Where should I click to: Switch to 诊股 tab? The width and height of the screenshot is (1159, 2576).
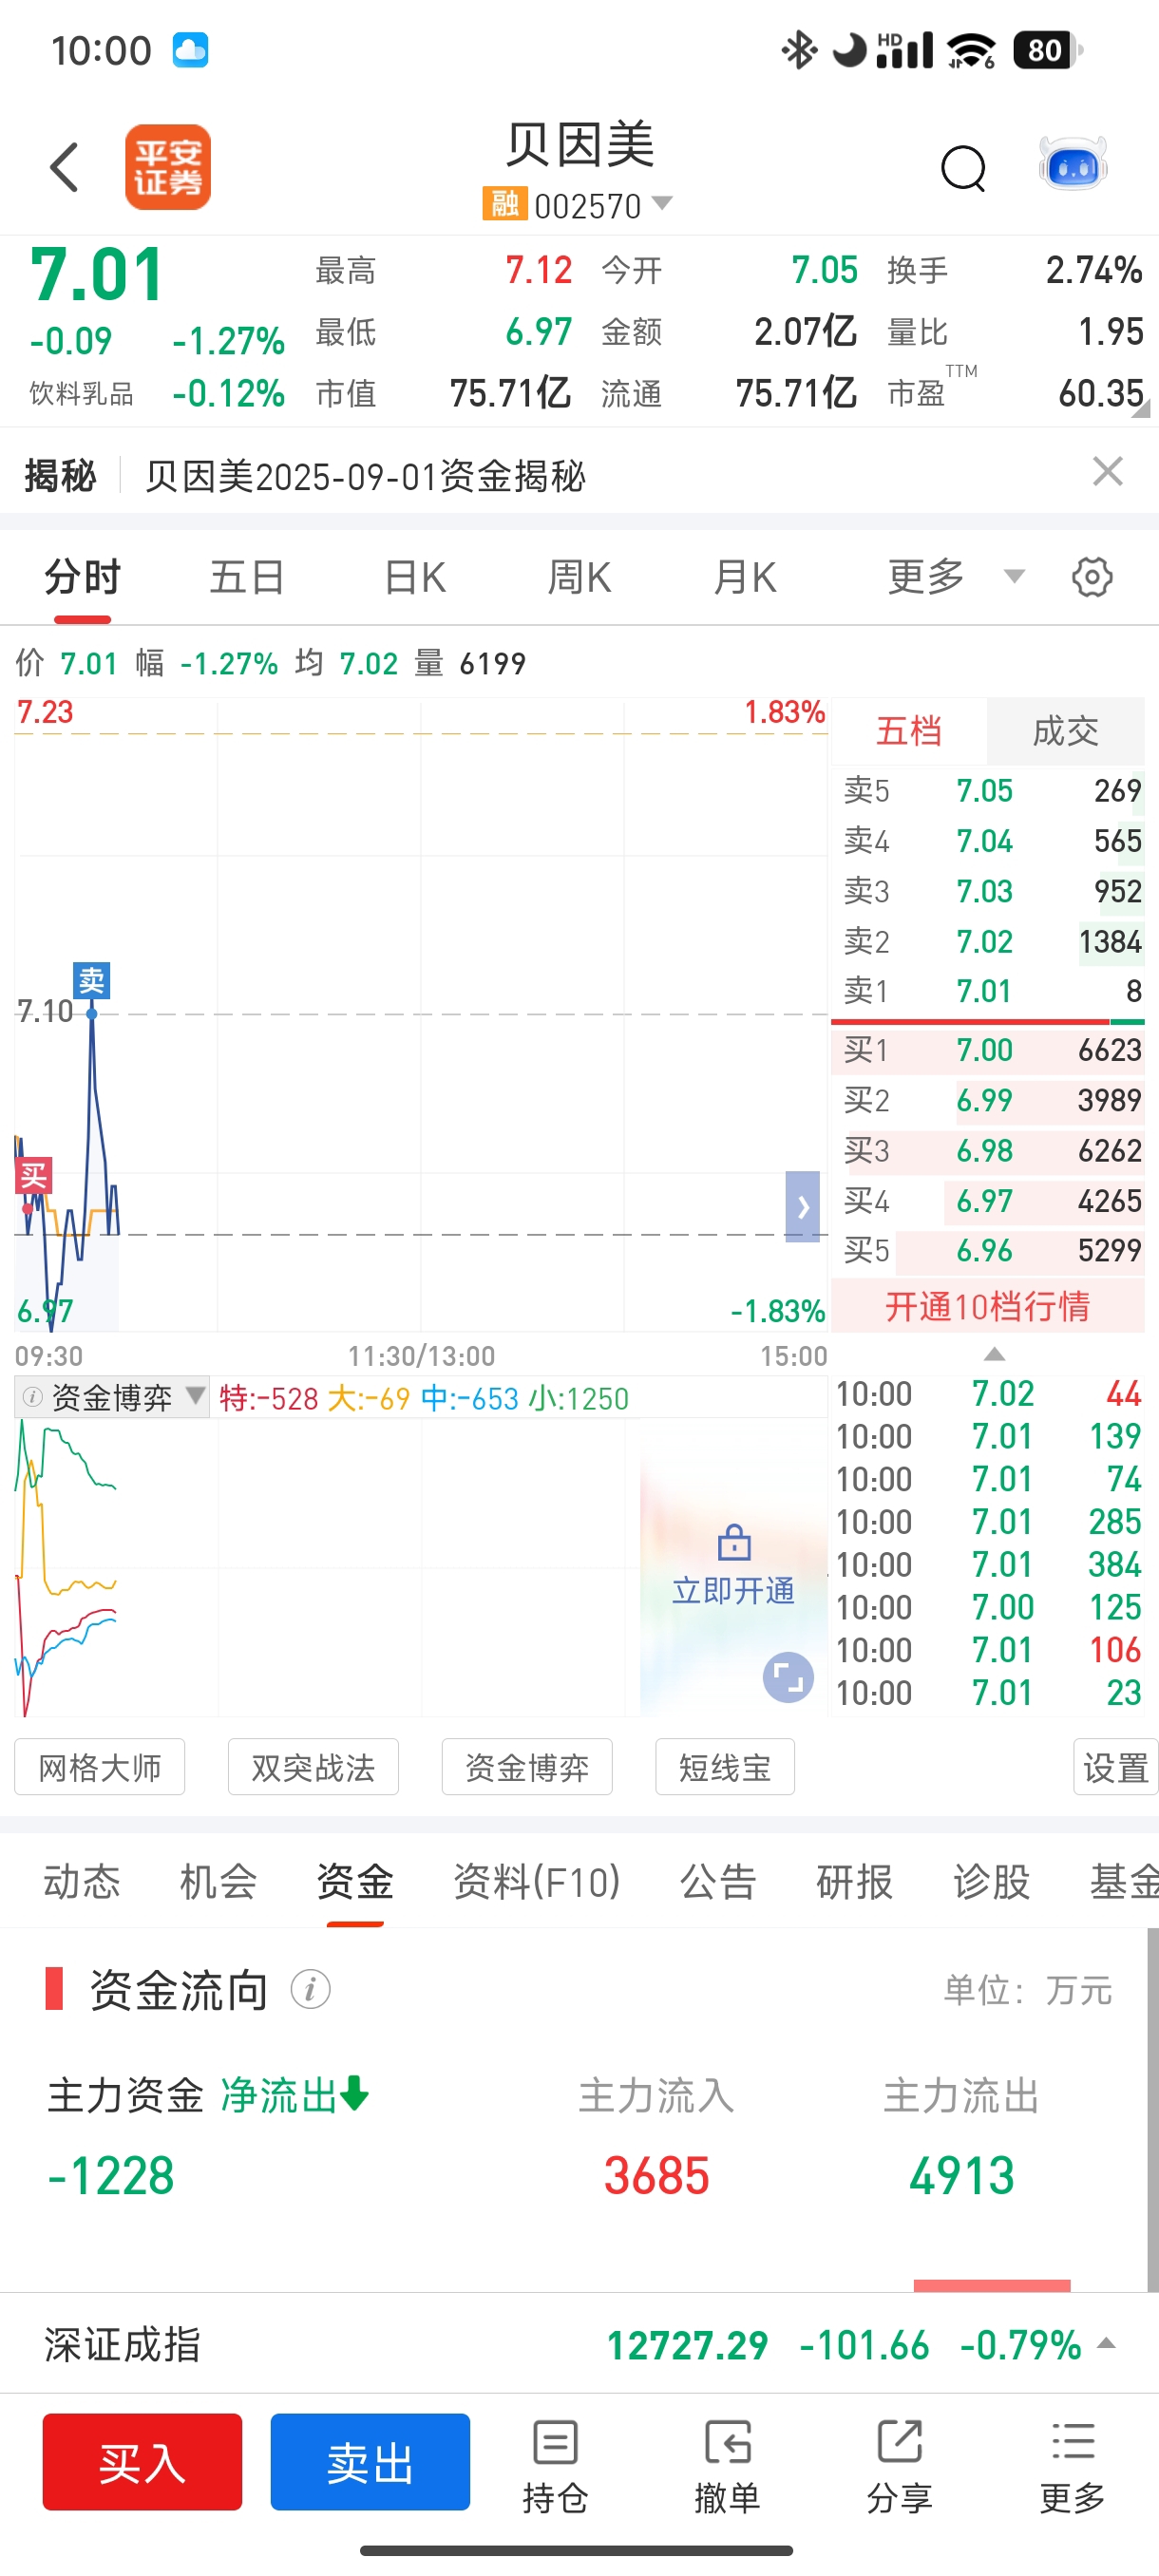pos(991,1881)
